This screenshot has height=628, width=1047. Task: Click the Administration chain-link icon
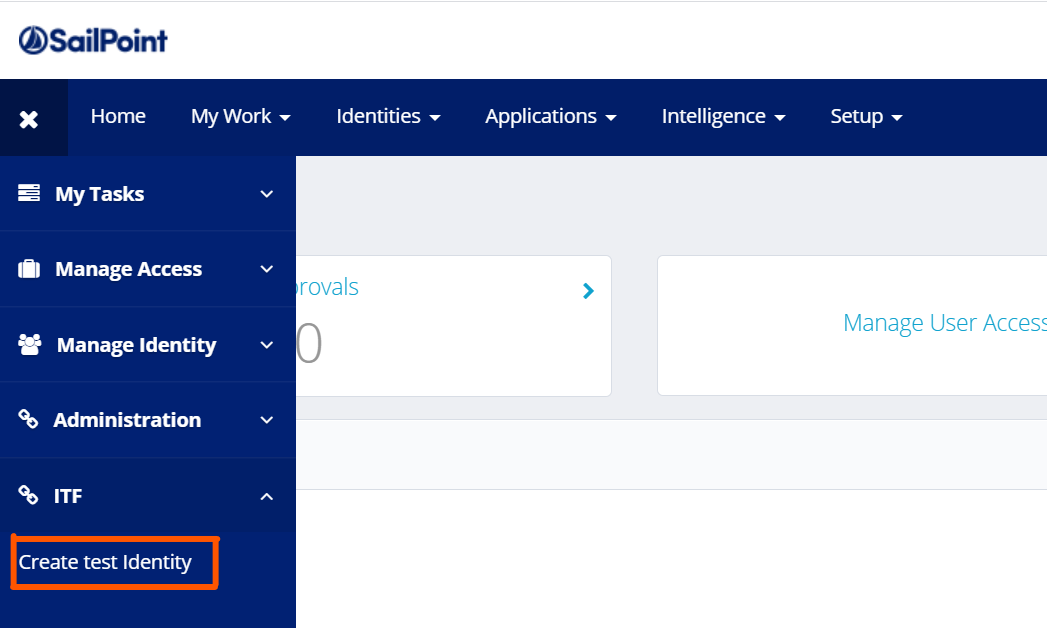(x=28, y=419)
